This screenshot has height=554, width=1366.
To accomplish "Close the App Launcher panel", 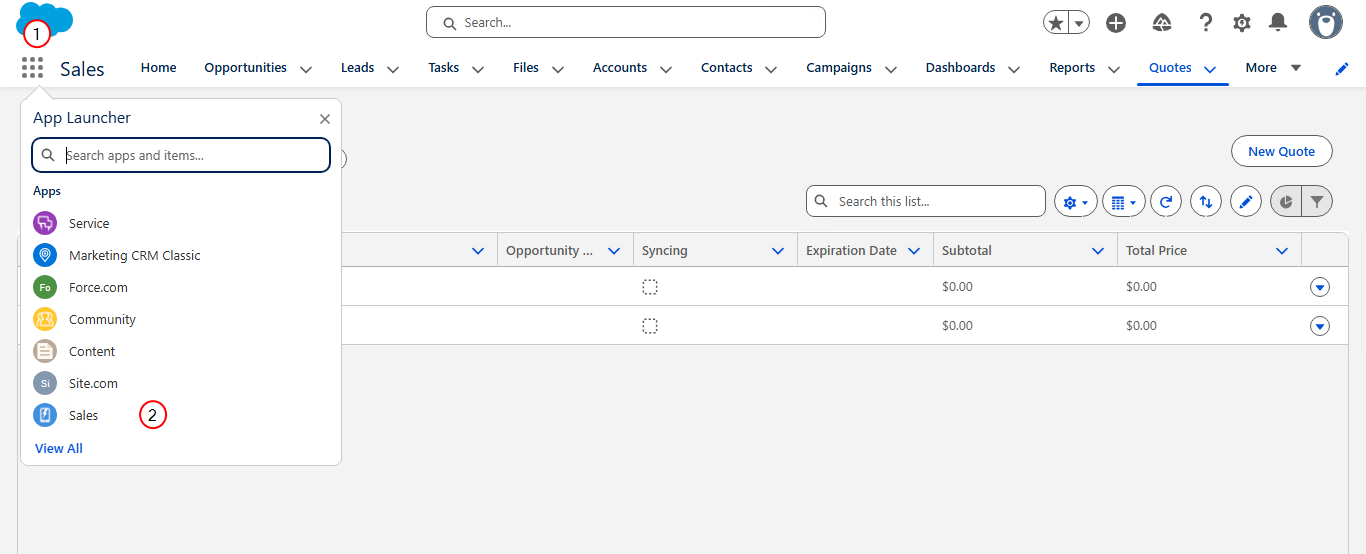I will pos(325,118).
